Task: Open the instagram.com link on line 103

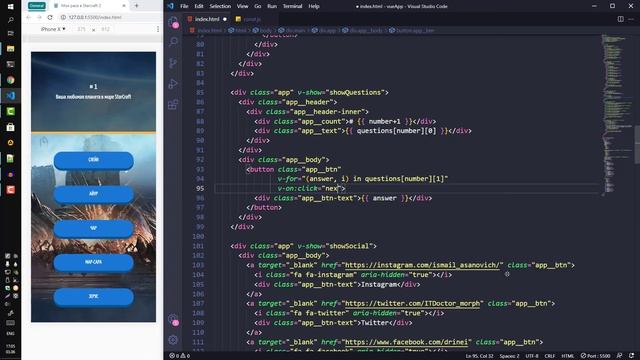Action: pos(422,265)
